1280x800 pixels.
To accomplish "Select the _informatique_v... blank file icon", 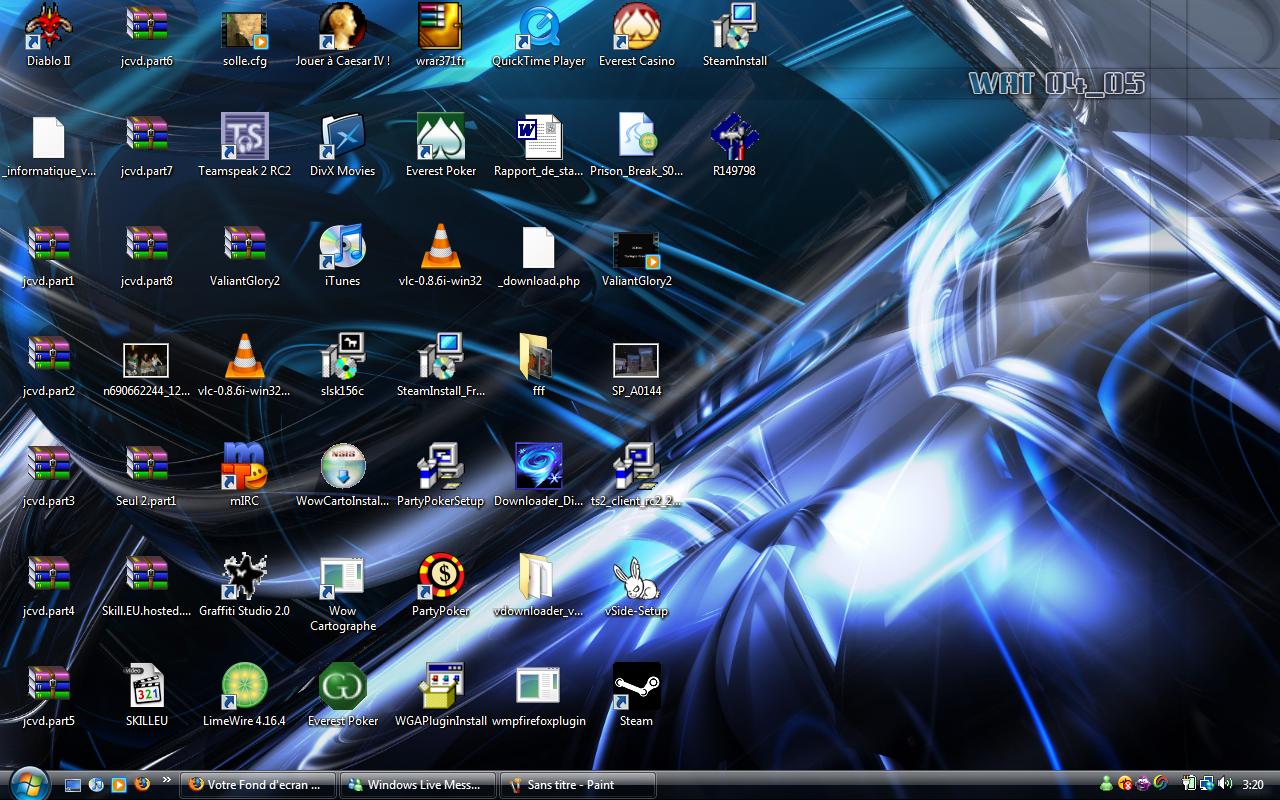I will pyautogui.click(x=48, y=137).
